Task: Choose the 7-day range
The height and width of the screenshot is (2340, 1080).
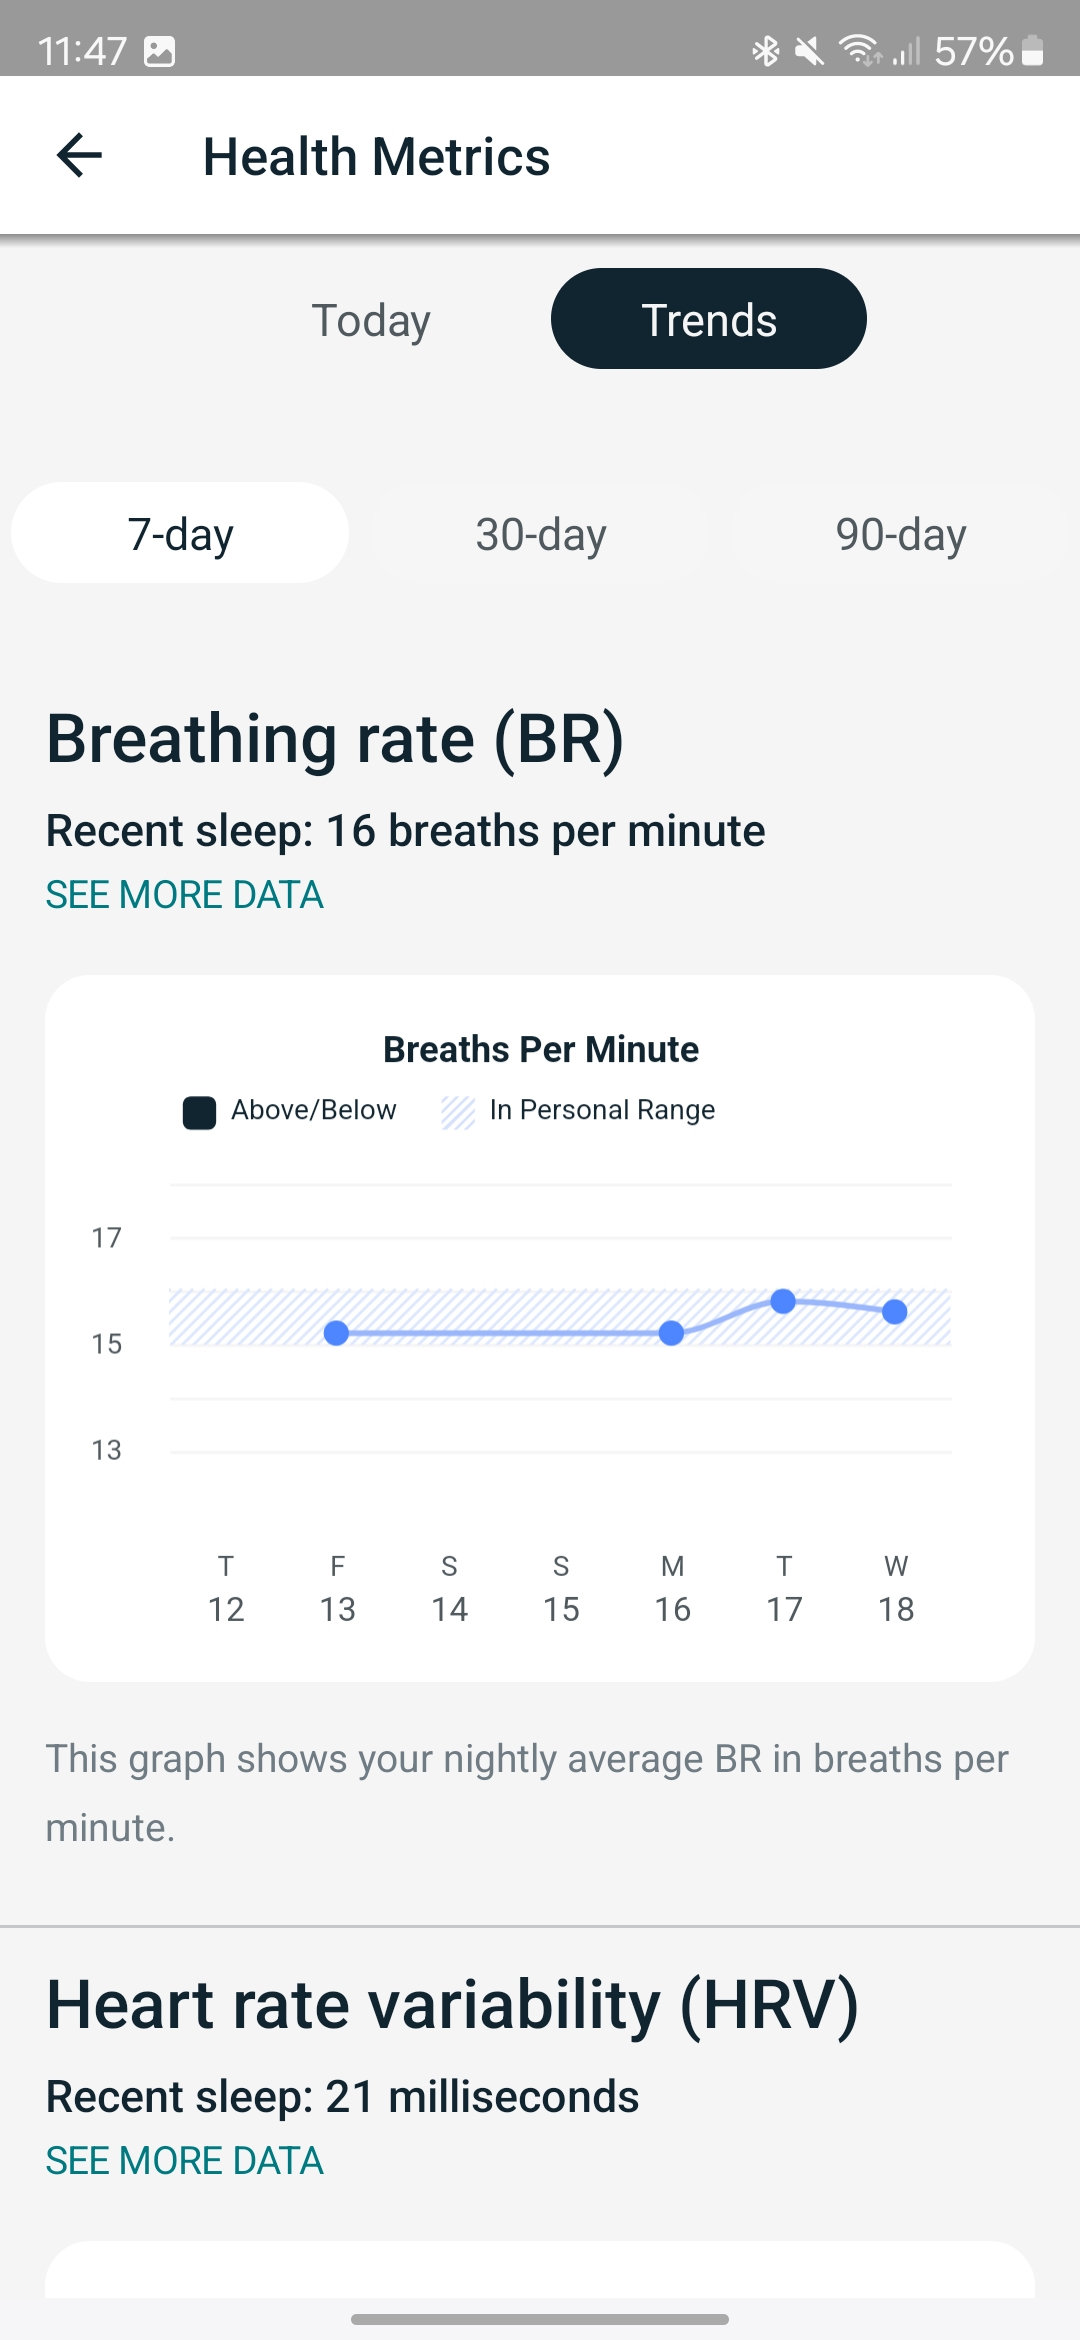Action: pyautogui.click(x=180, y=533)
